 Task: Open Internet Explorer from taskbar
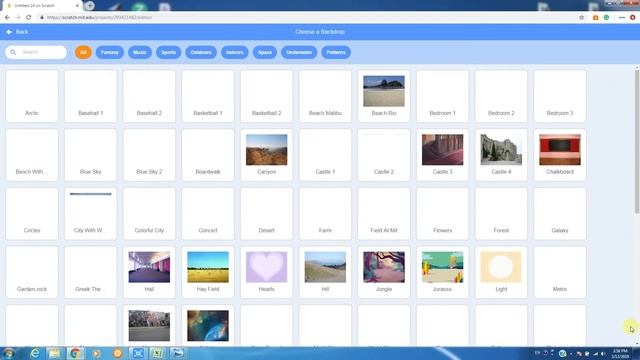click(x=35, y=353)
